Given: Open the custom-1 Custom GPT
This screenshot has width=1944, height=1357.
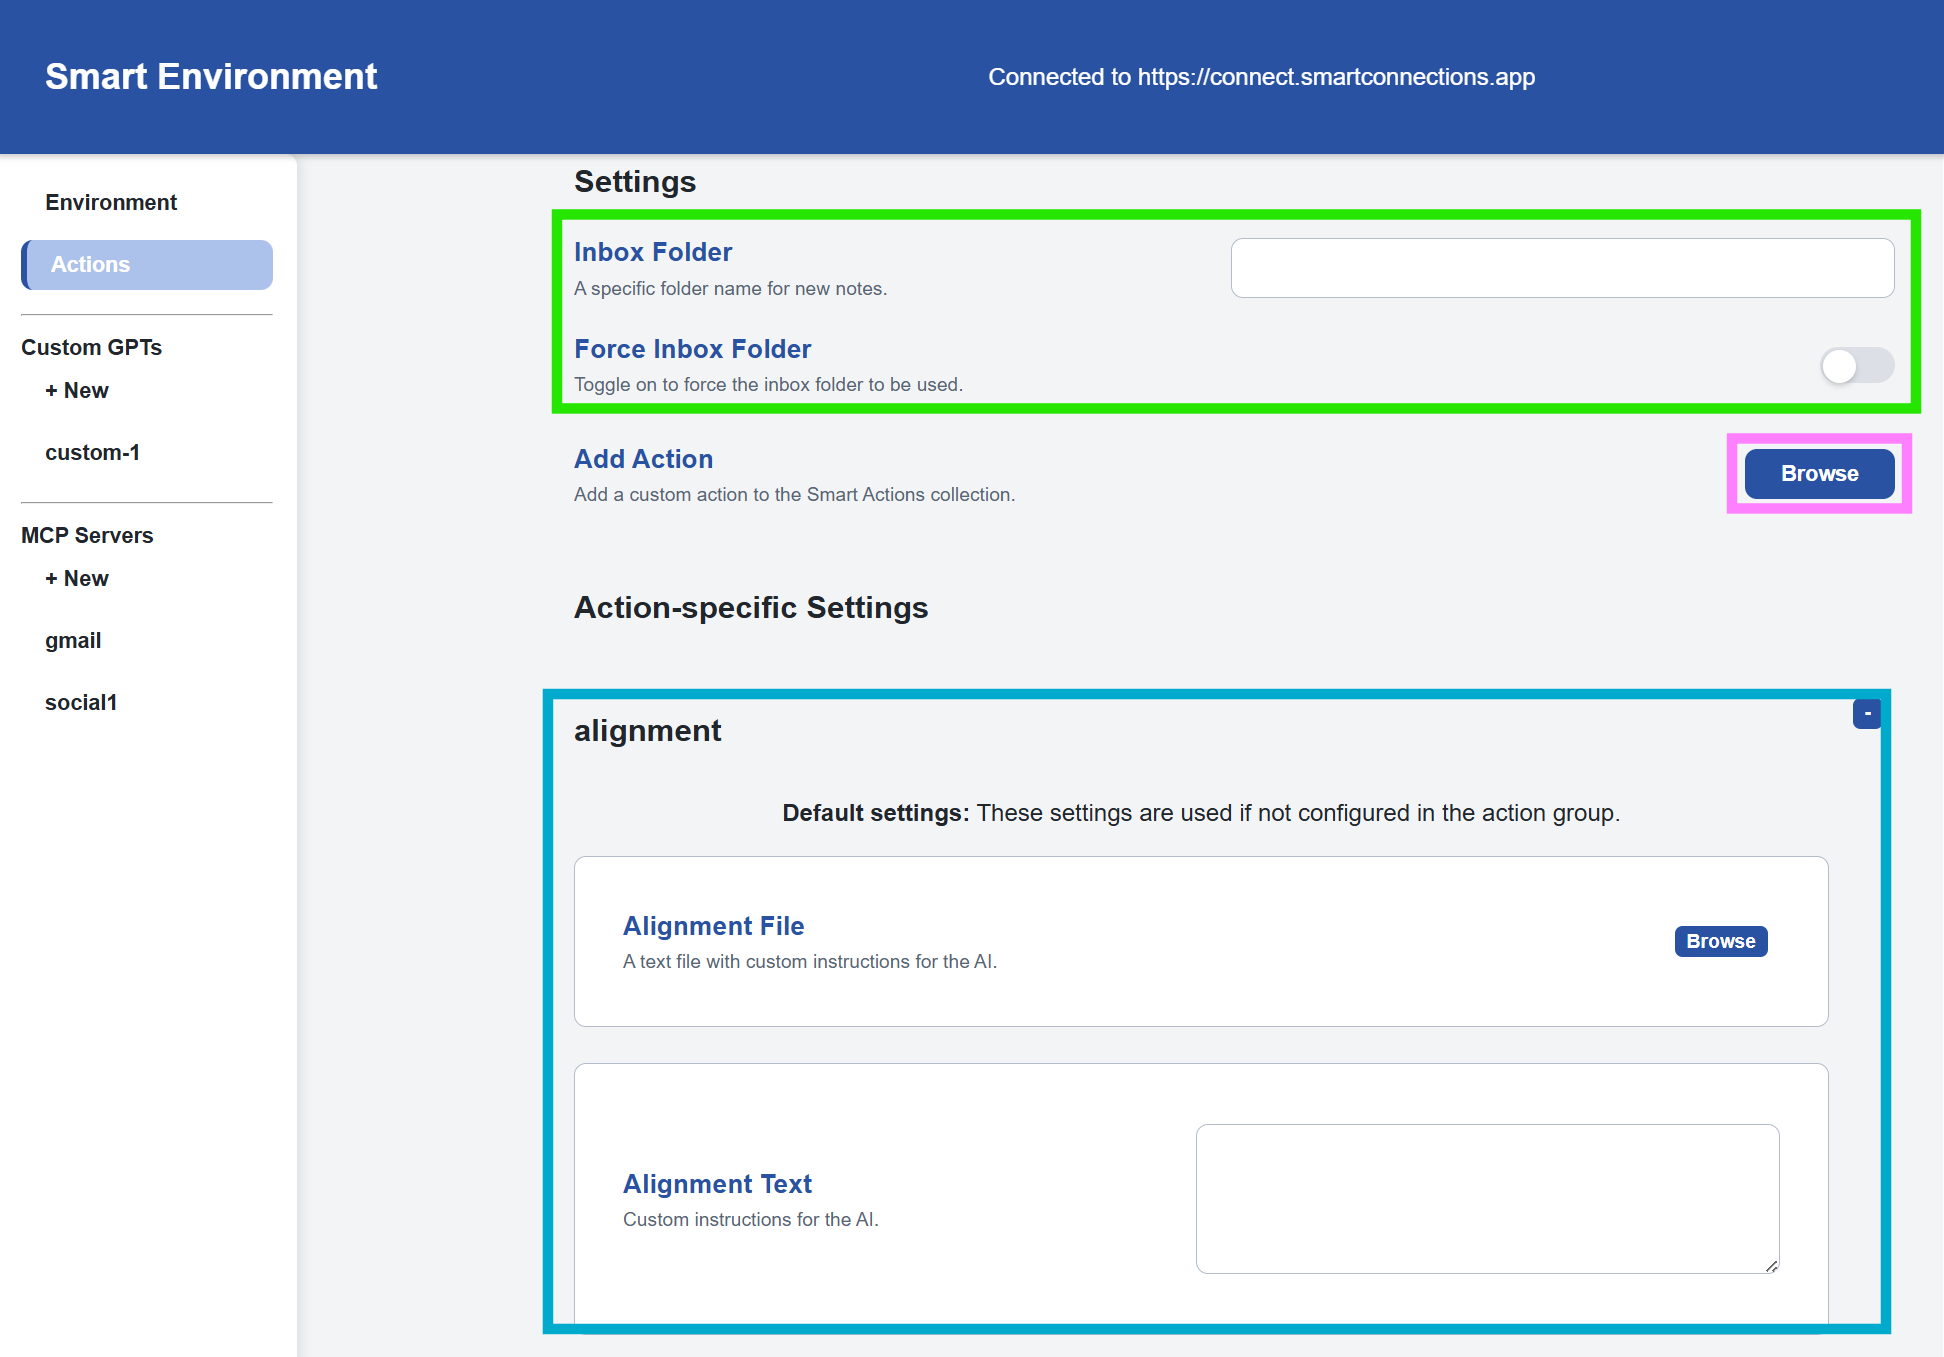Looking at the screenshot, I should (x=92, y=452).
